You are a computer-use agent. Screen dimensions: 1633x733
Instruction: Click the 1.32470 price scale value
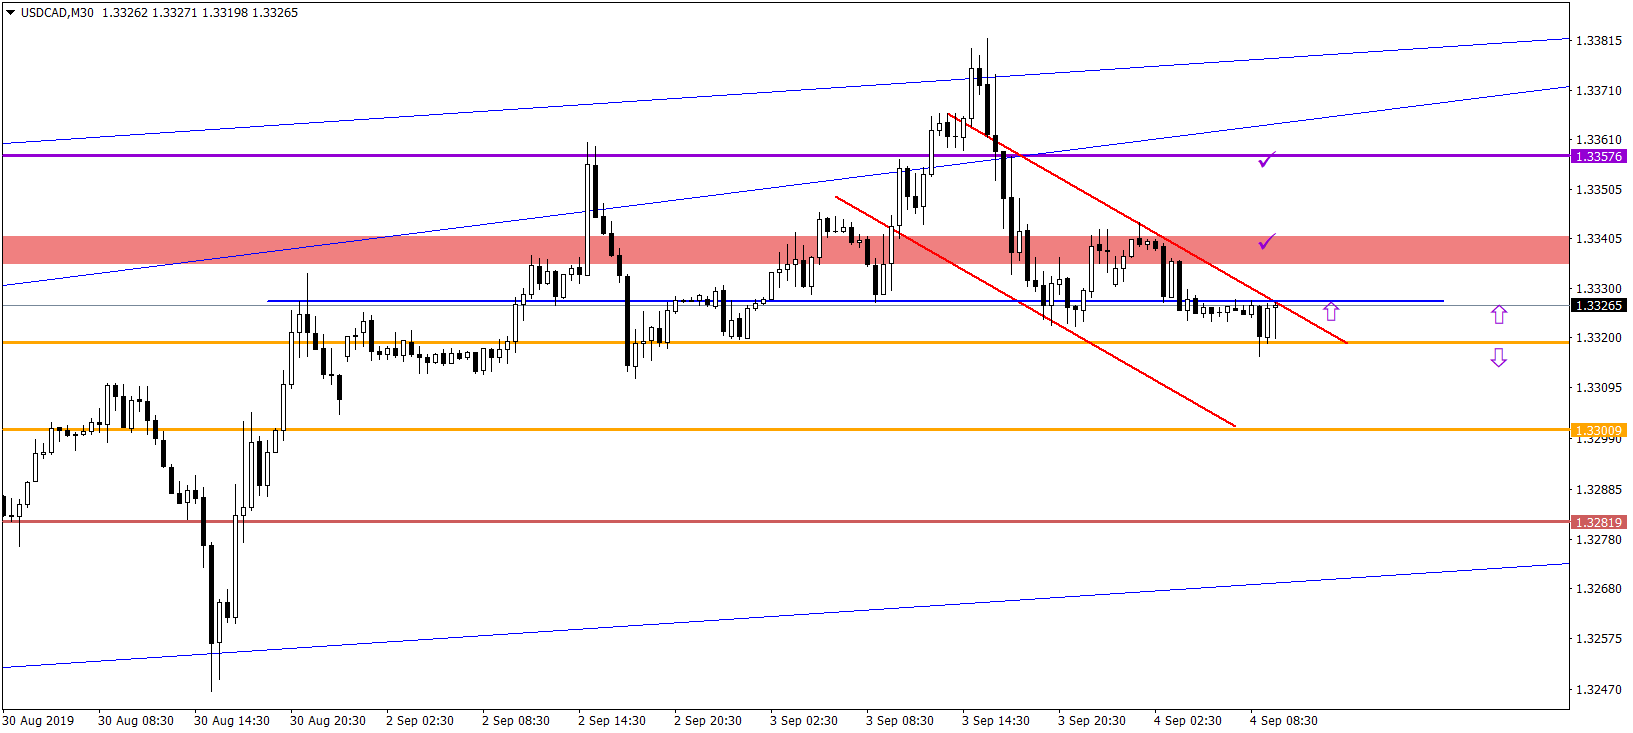[1598, 690]
